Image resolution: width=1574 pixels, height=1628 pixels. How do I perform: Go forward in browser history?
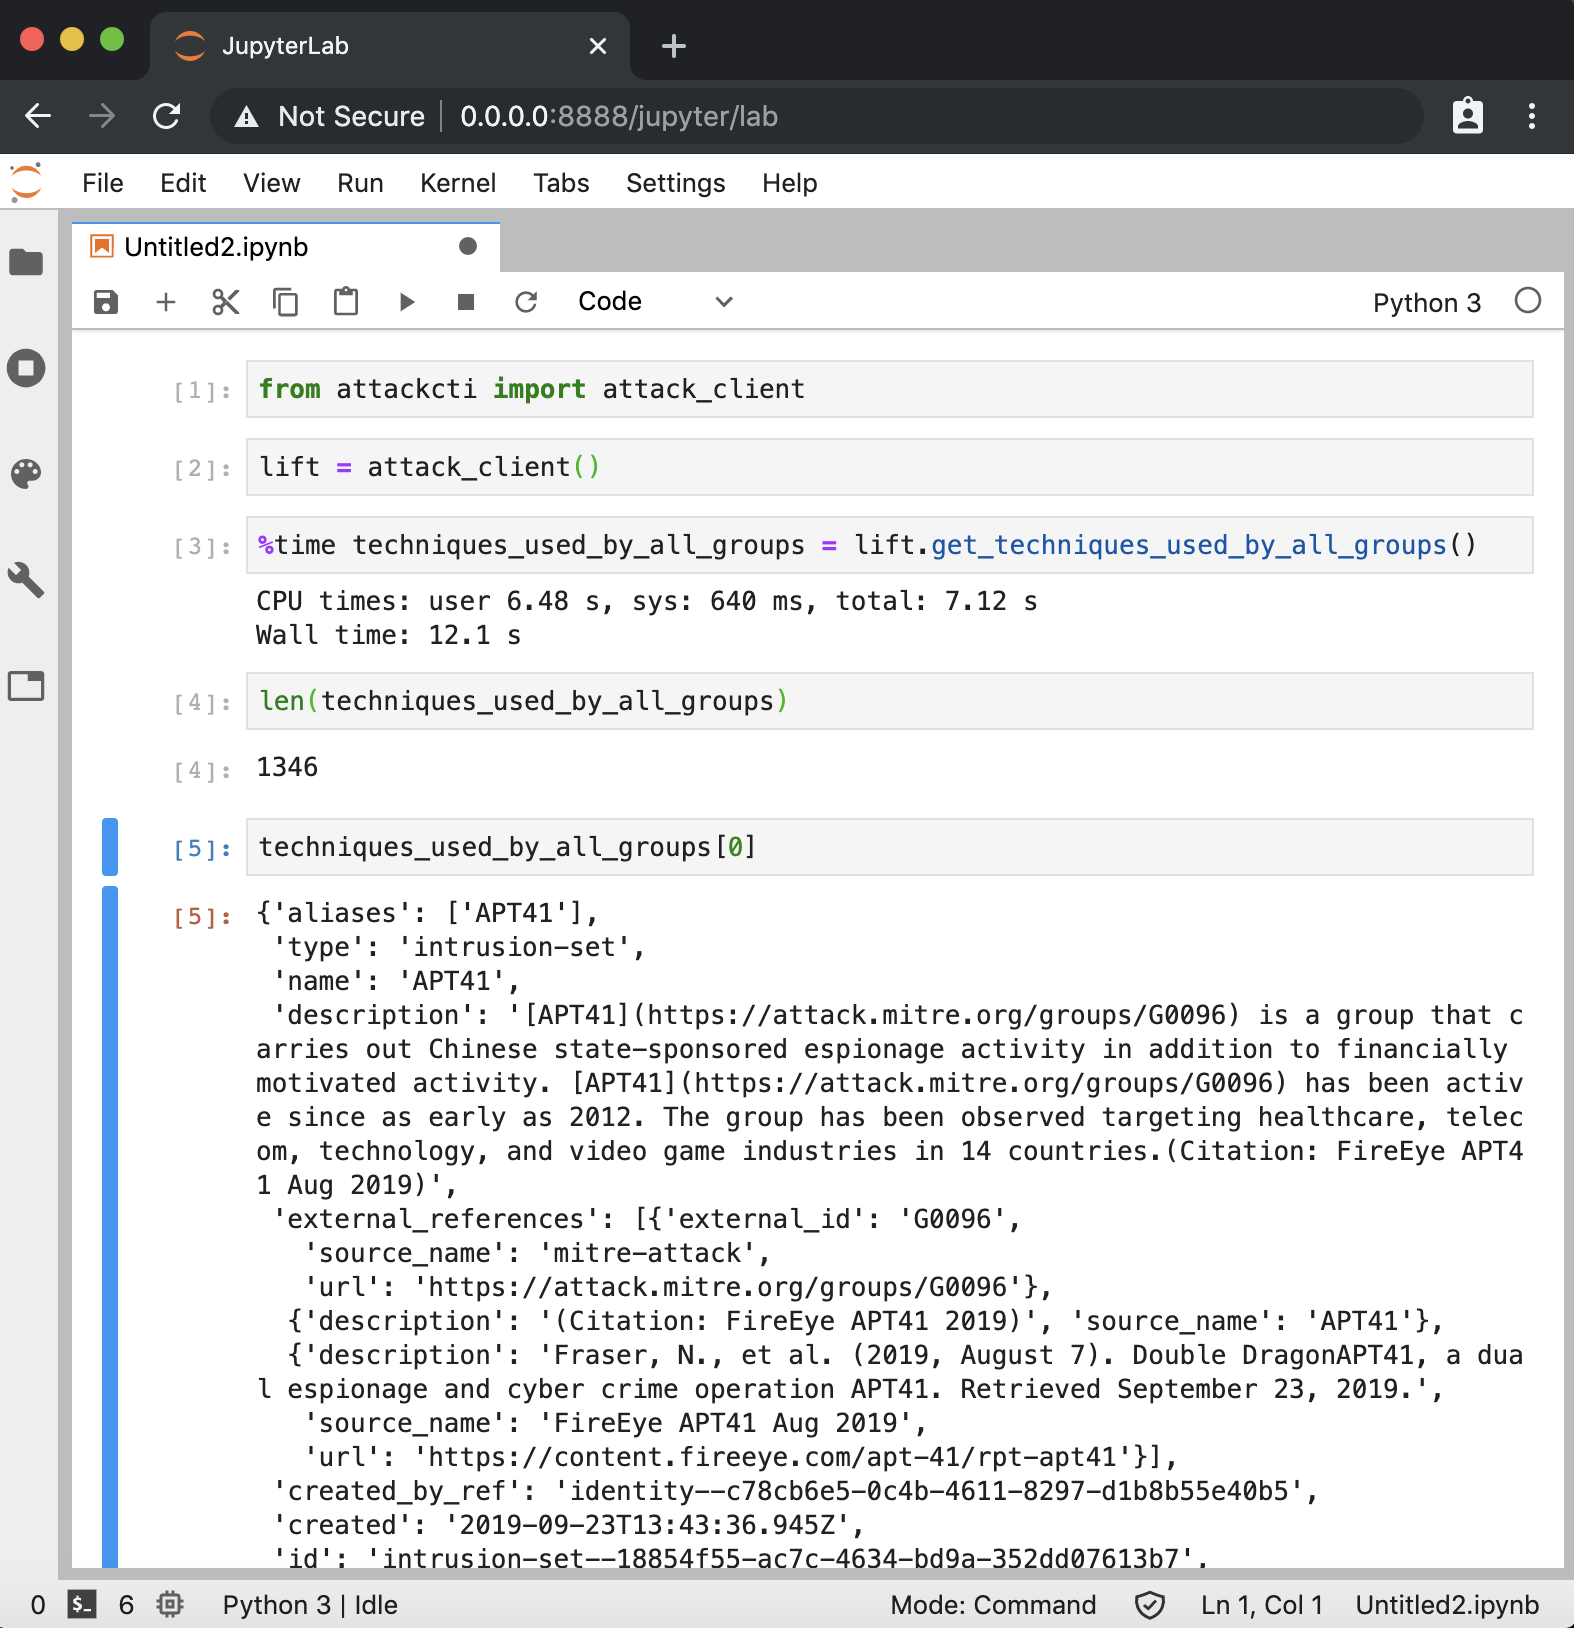point(102,117)
